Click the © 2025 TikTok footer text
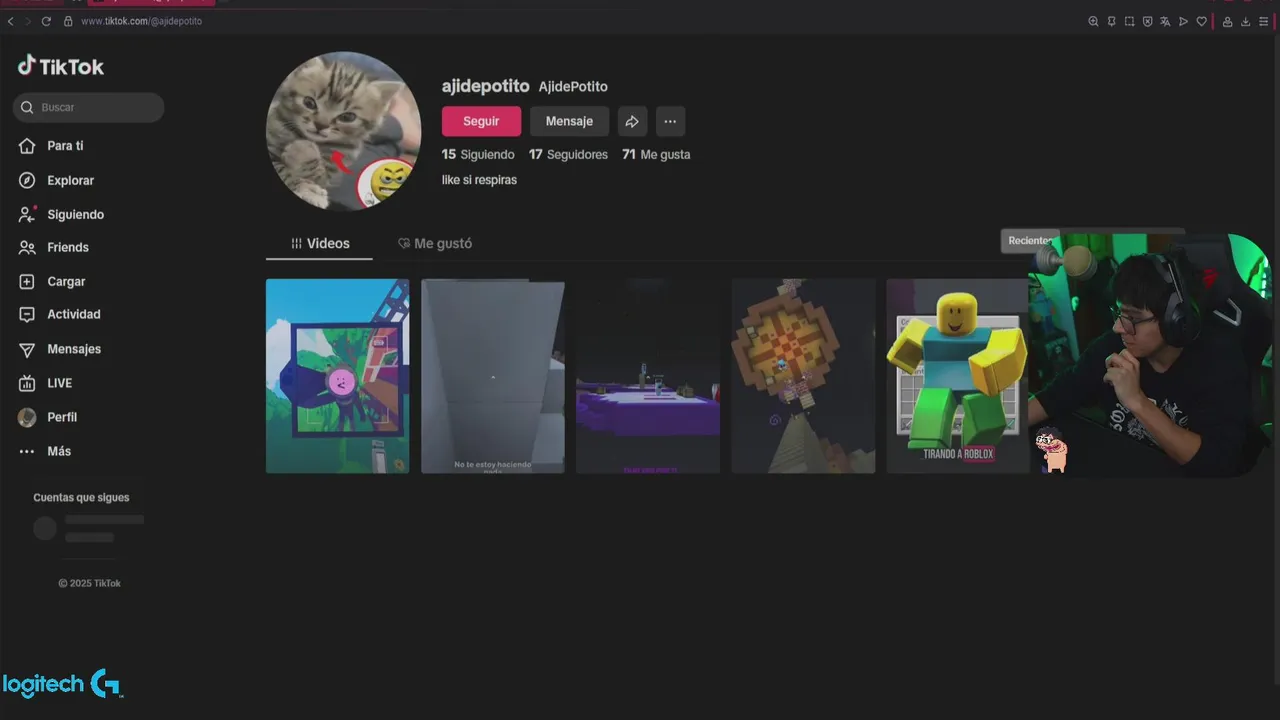1280x720 pixels. [89, 584]
